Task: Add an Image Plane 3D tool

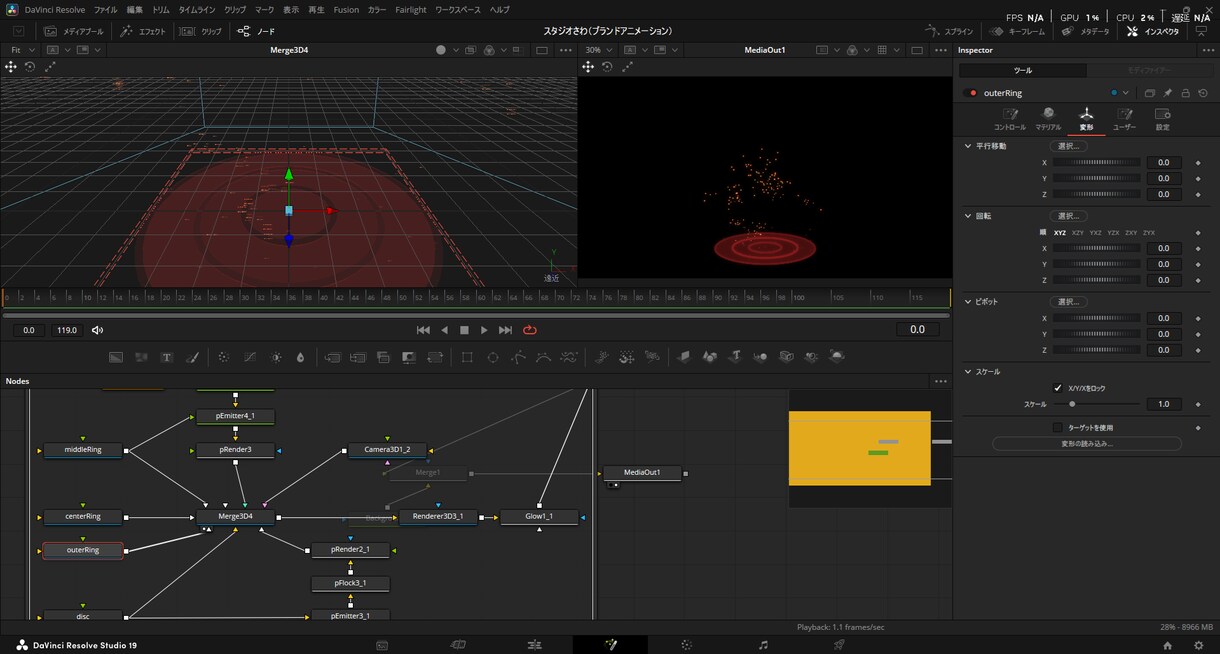Action: click(x=684, y=357)
